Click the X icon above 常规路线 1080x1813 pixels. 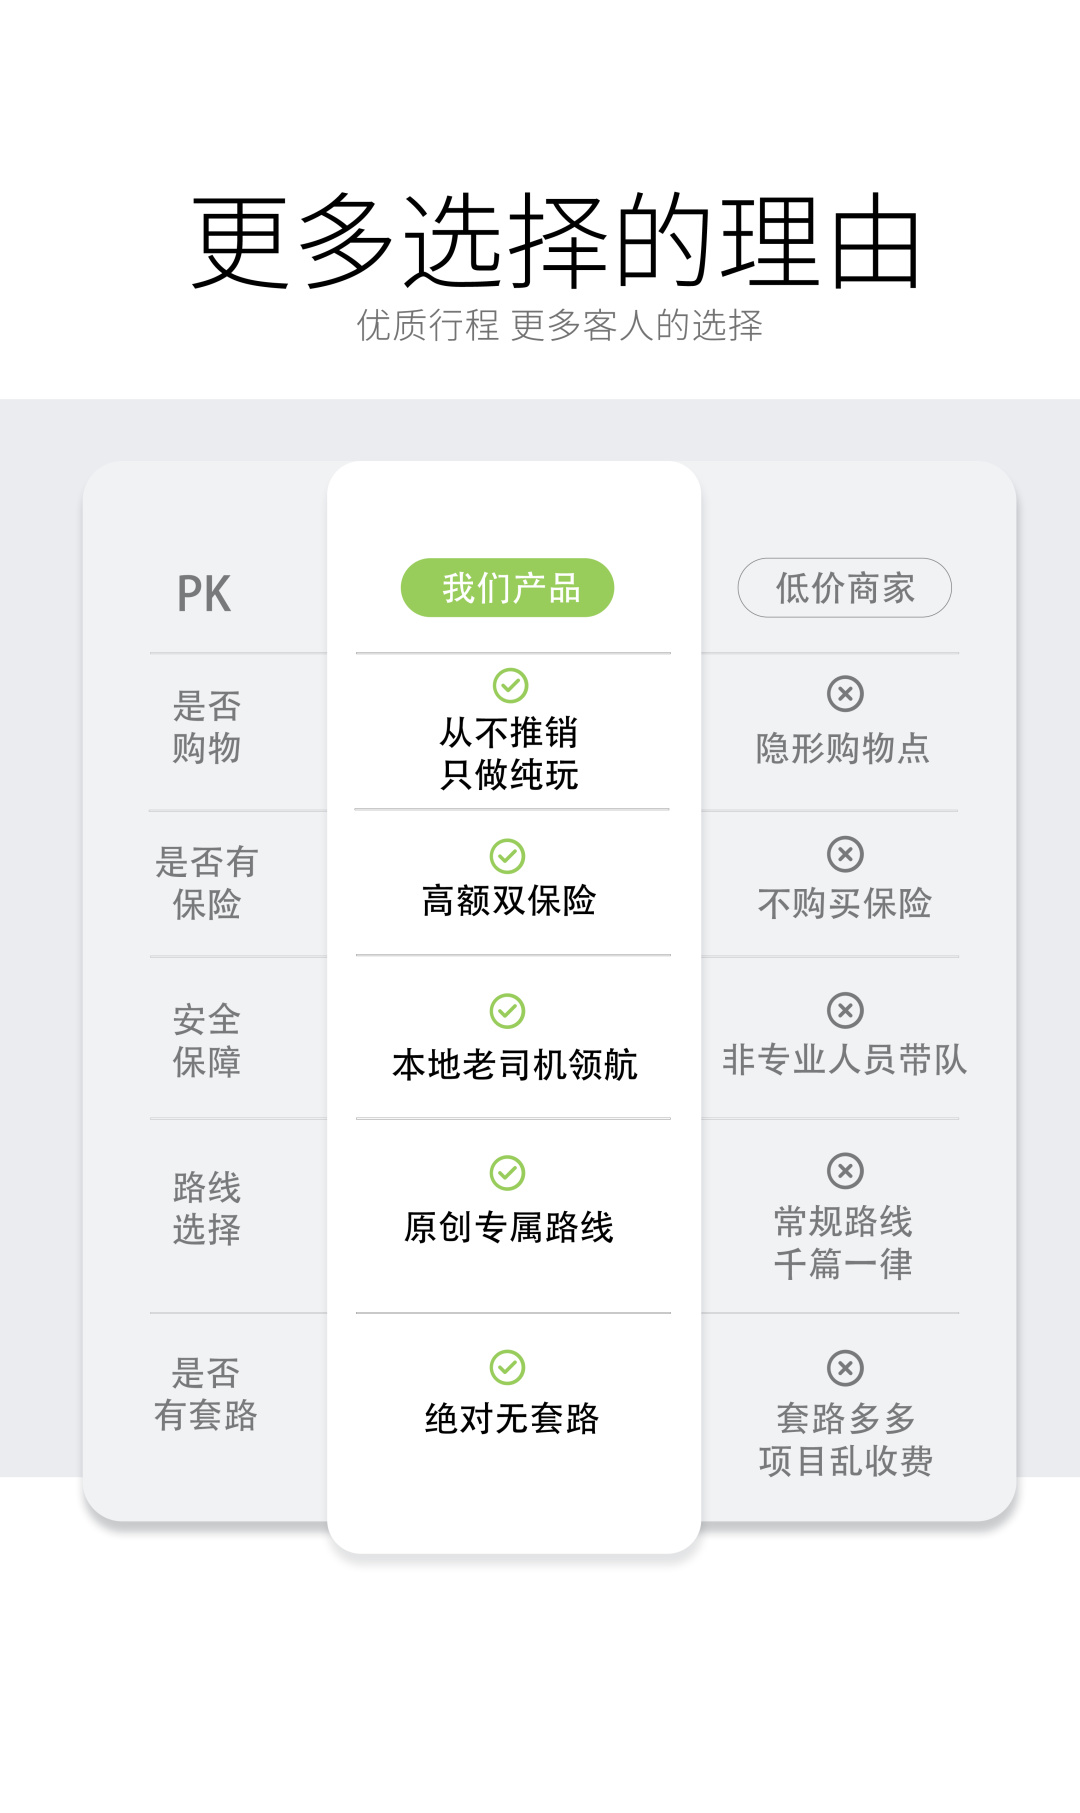[845, 1170]
